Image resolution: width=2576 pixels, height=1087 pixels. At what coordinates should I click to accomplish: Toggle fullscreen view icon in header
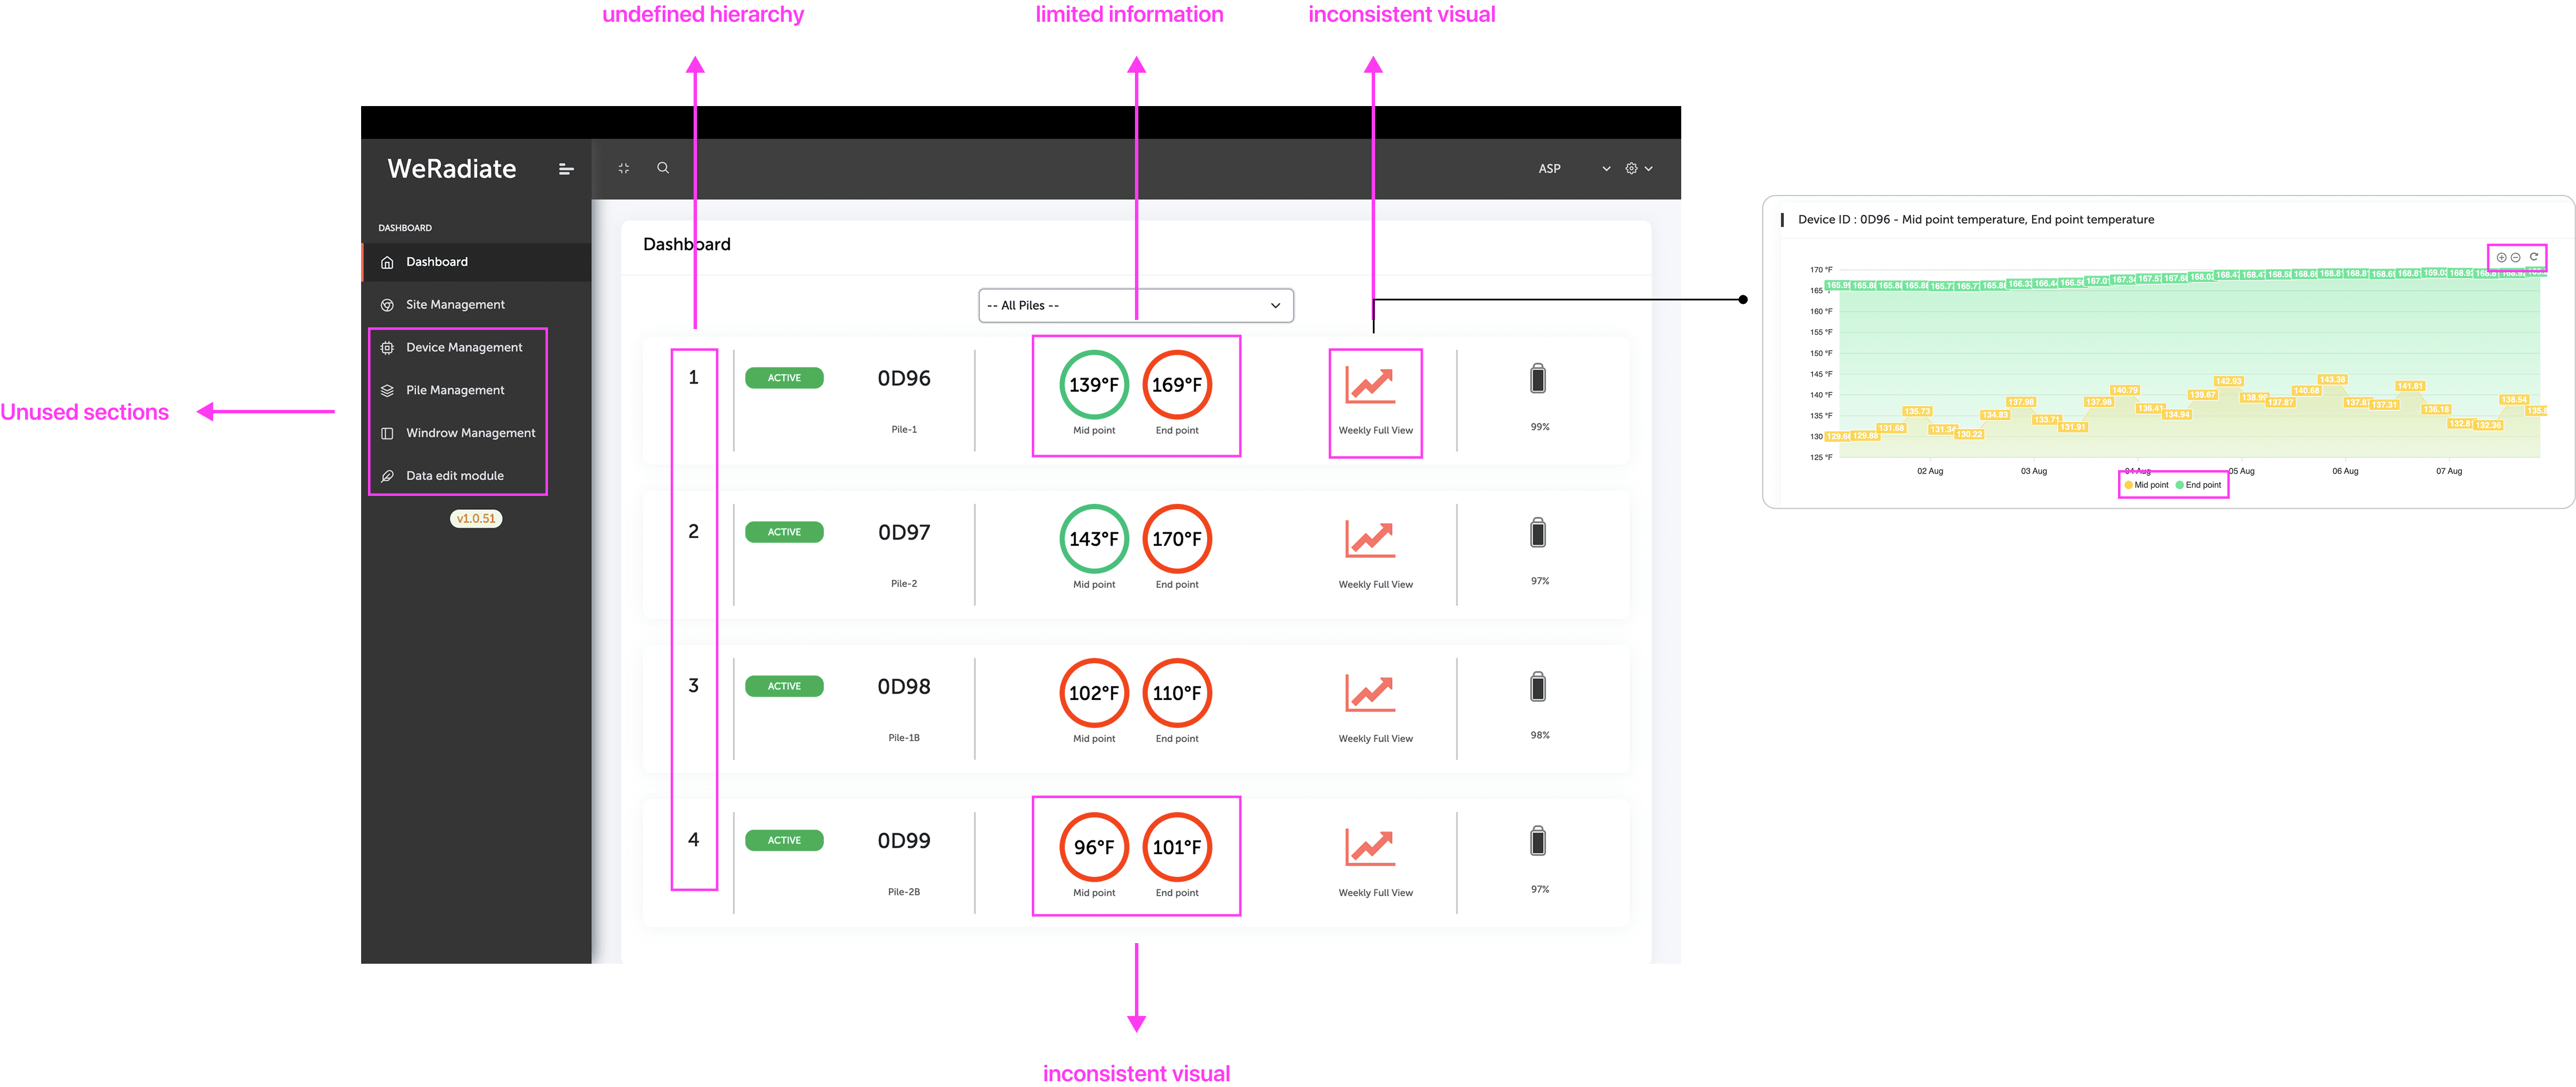click(624, 168)
